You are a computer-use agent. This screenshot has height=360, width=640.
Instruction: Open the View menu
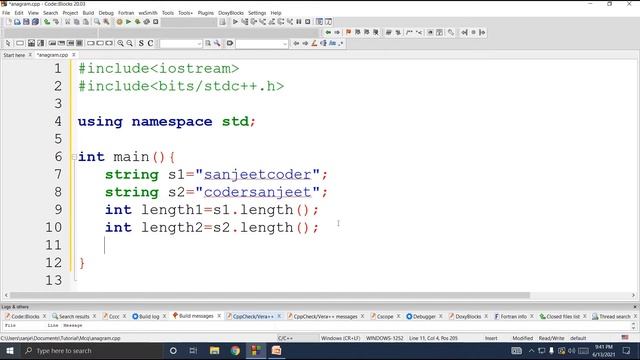pos(33,13)
